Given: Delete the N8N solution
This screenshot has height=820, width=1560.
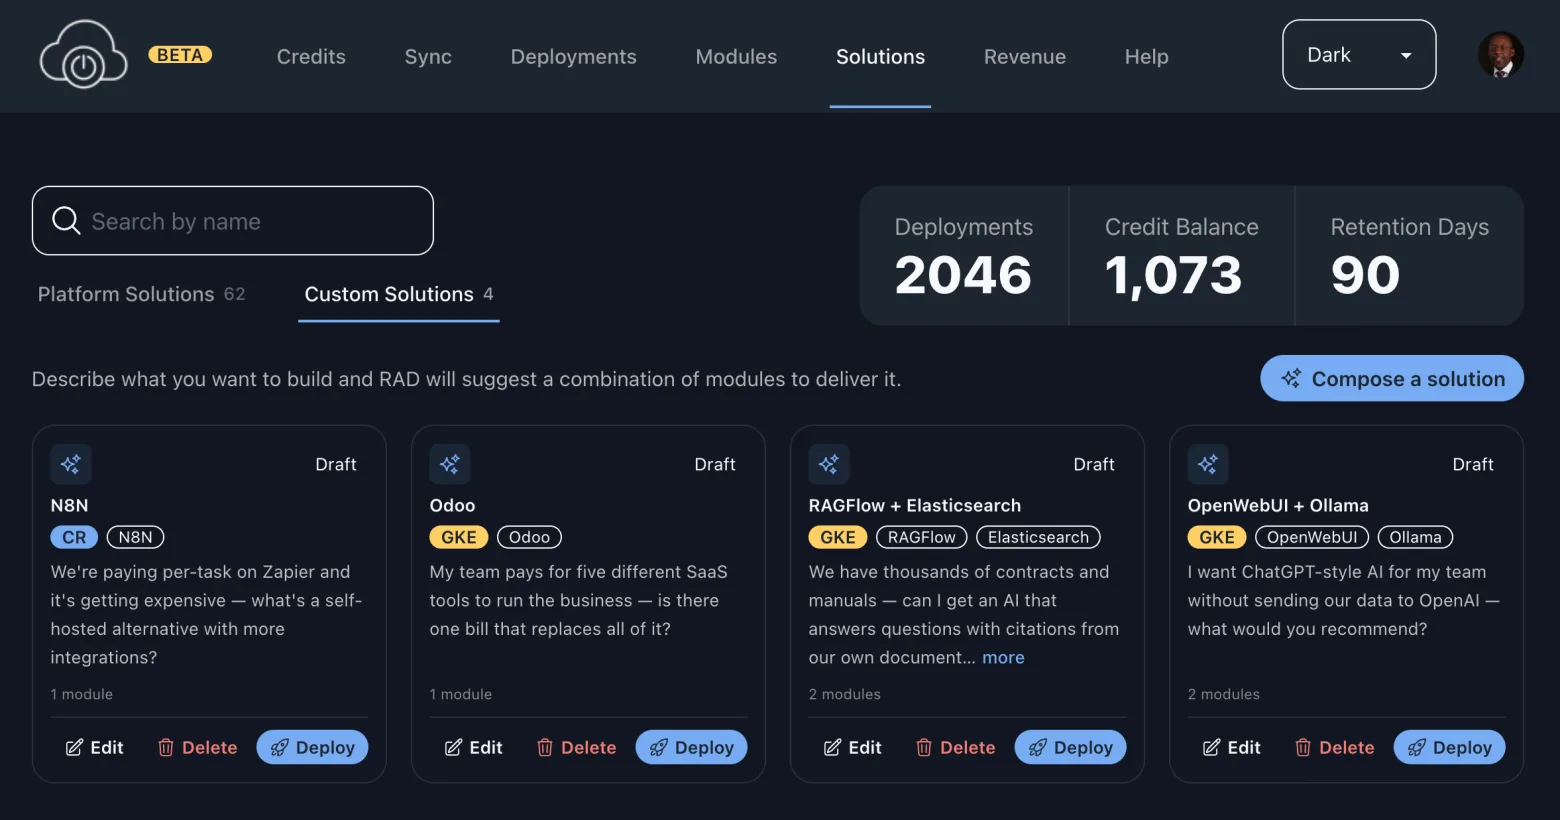Looking at the screenshot, I should pyautogui.click(x=197, y=747).
